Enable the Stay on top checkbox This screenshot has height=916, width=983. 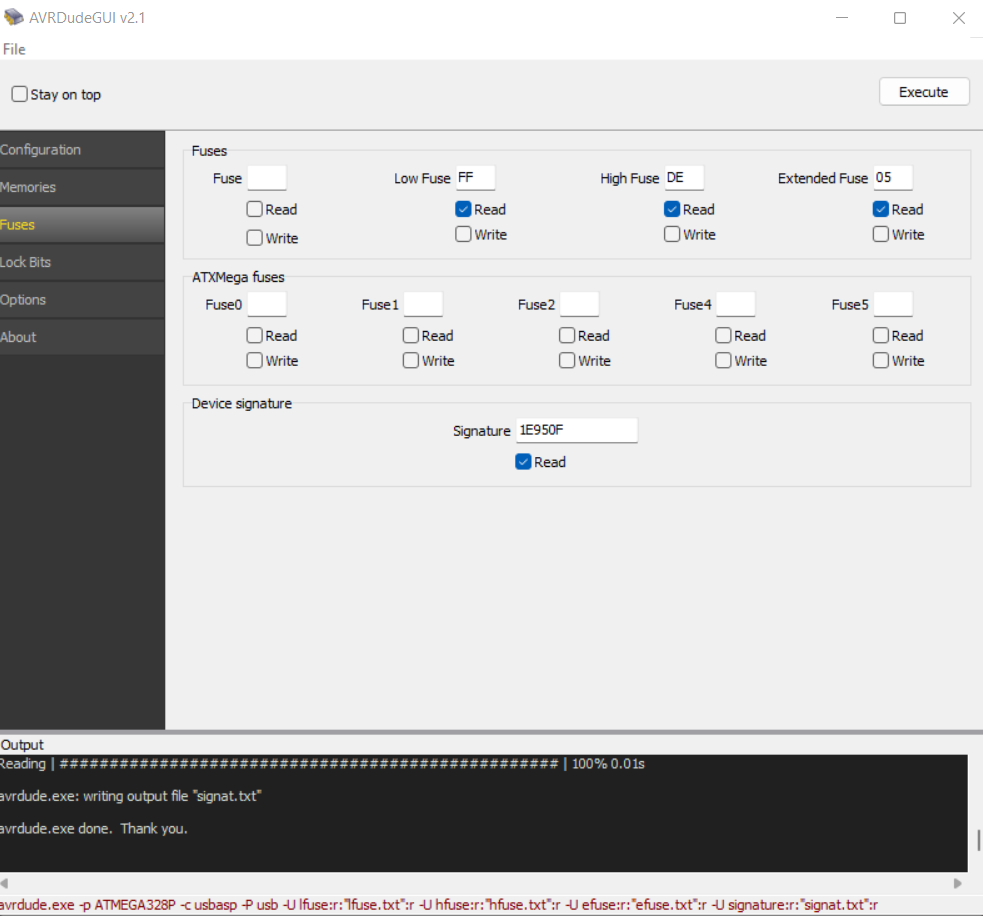(19, 94)
